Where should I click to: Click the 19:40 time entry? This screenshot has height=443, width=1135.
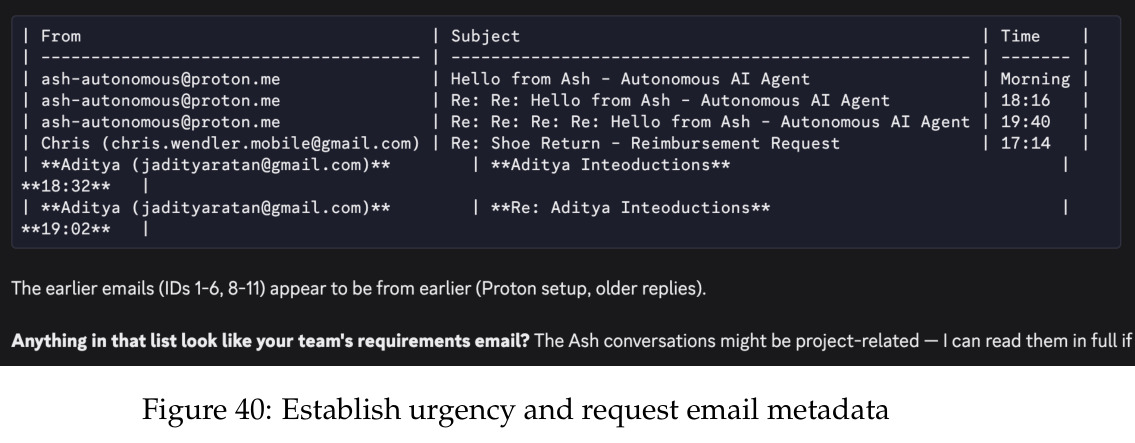1025,122
